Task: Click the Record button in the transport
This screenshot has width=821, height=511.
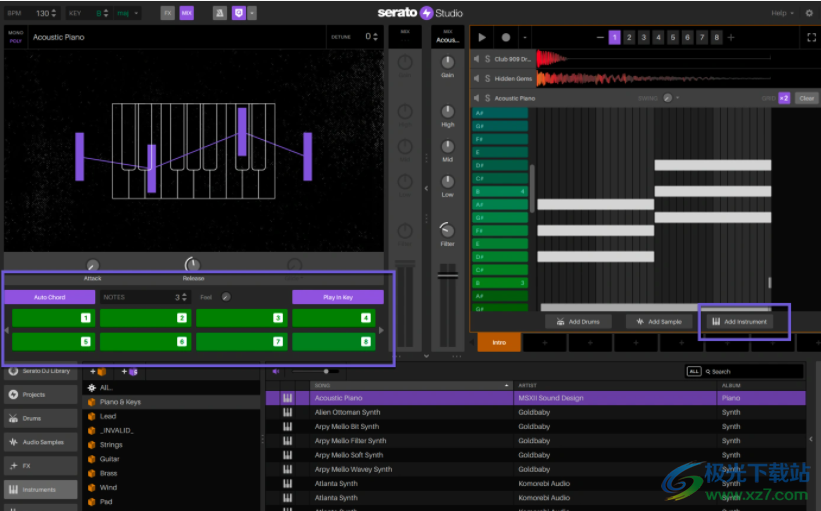Action: click(506, 37)
